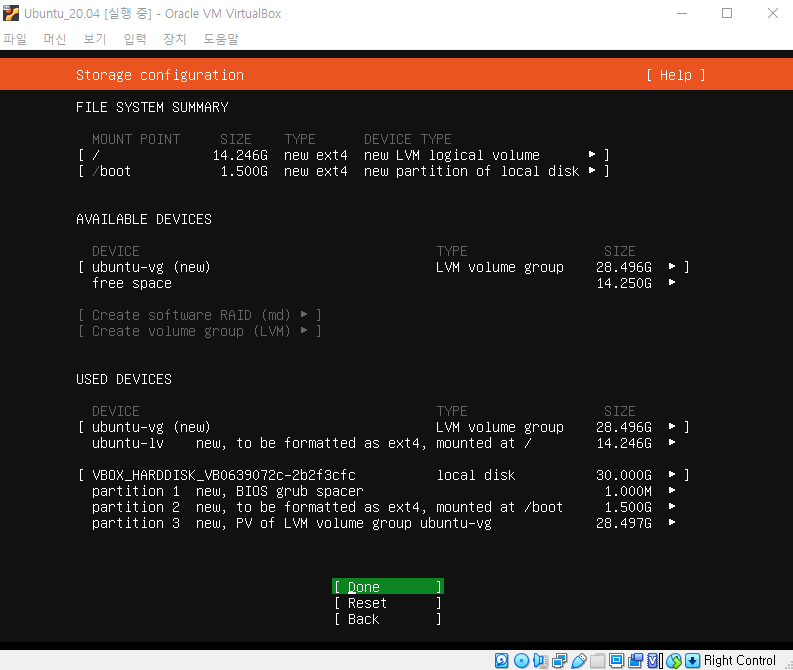The height and width of the screenshot is (670, 793).
Task: Confirm storage configuration with Done
Action: pyautogui.click(x=388, y=587)
